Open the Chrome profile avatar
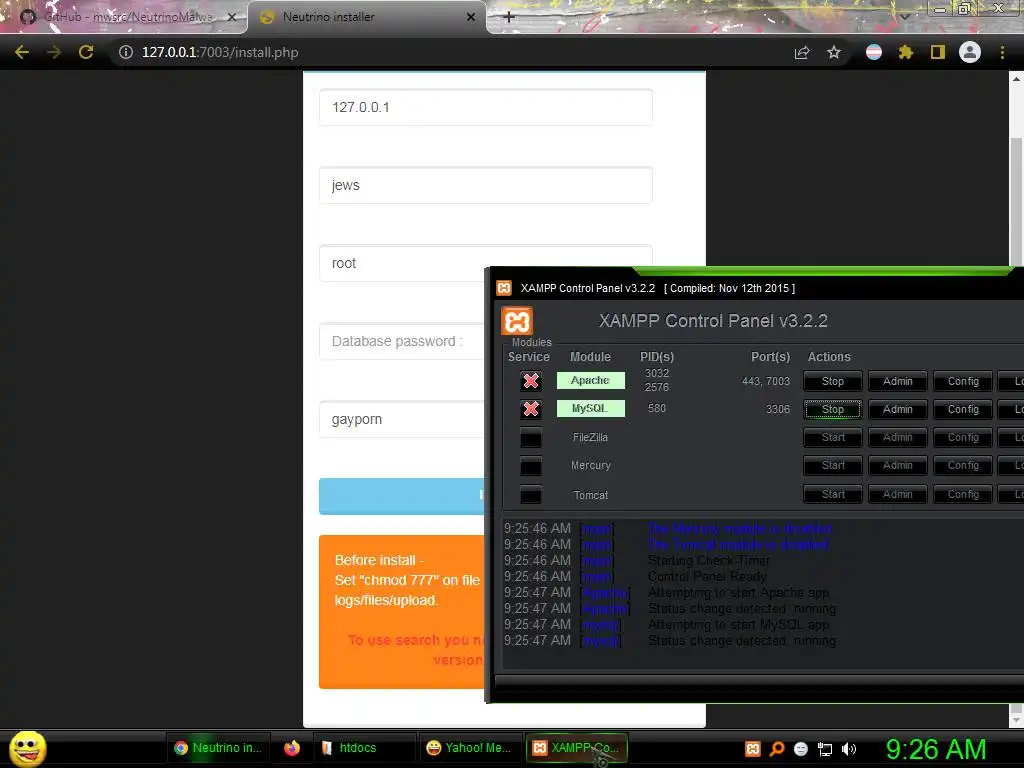 pyautogui.click(x=970, y=52)
